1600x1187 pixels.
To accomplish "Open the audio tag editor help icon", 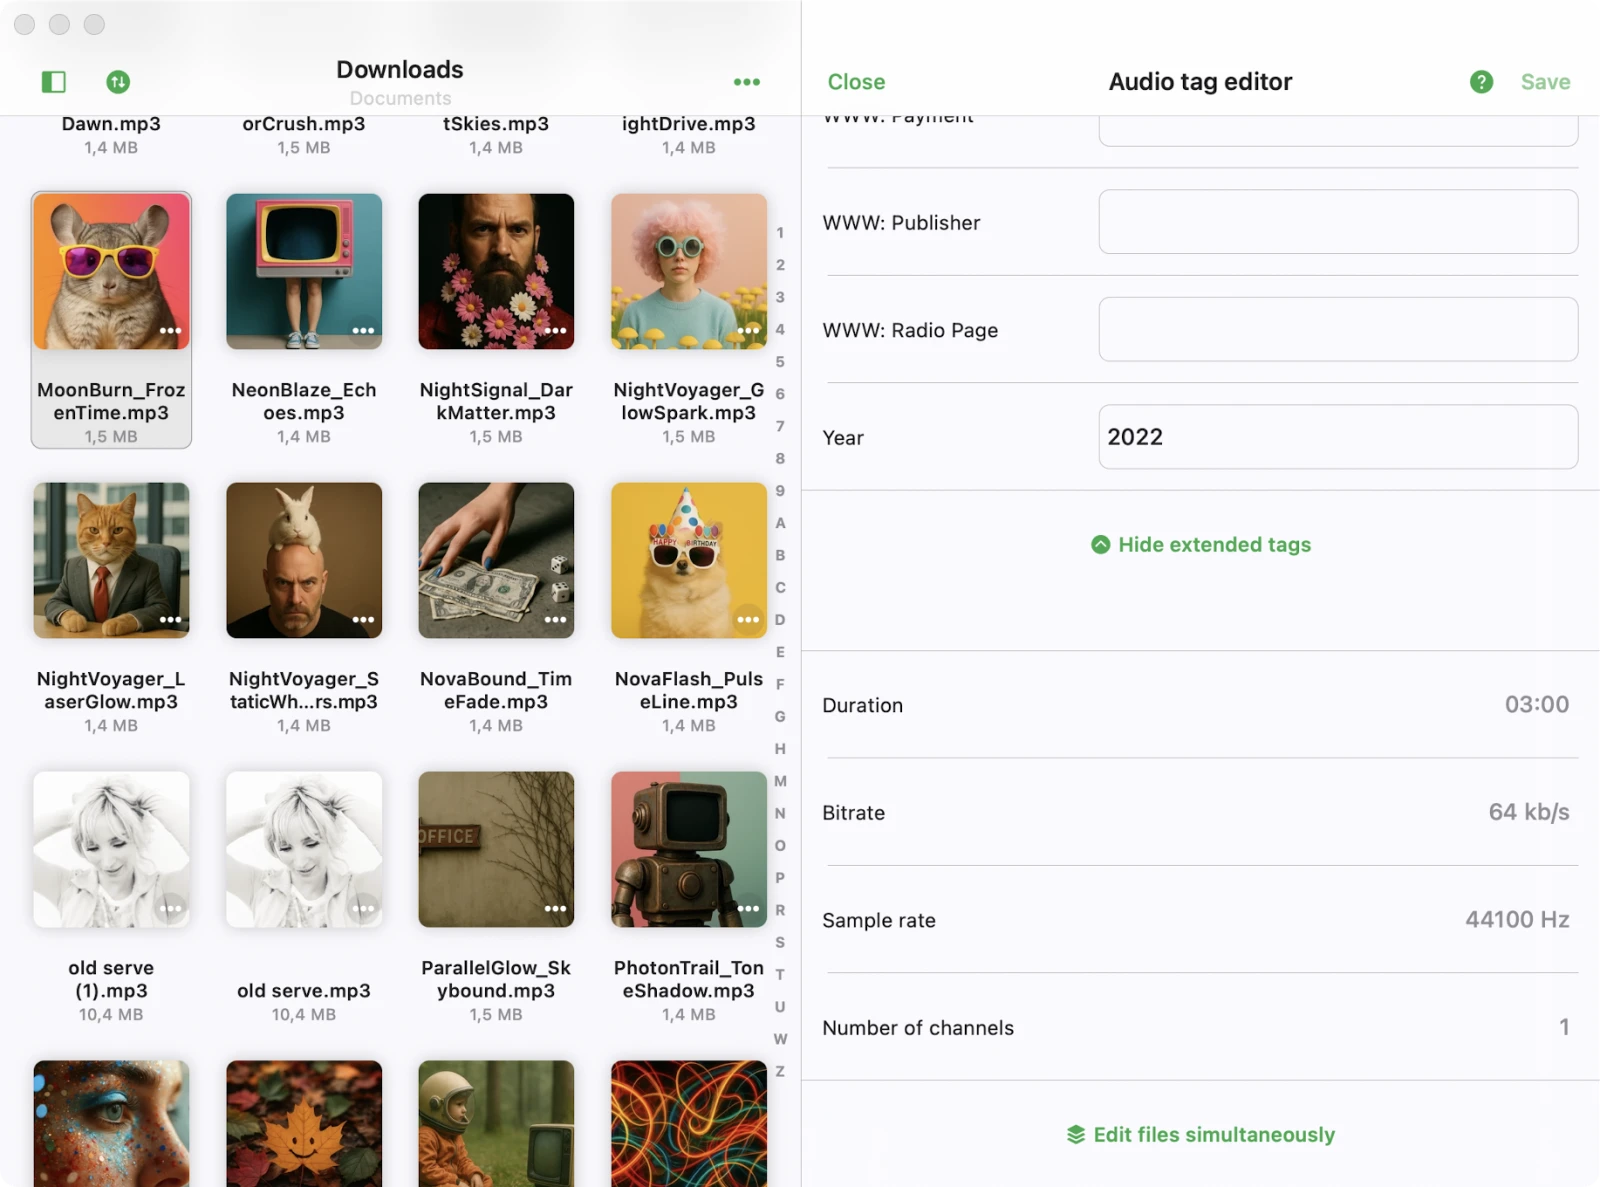I will click(x=1481, y=82).
